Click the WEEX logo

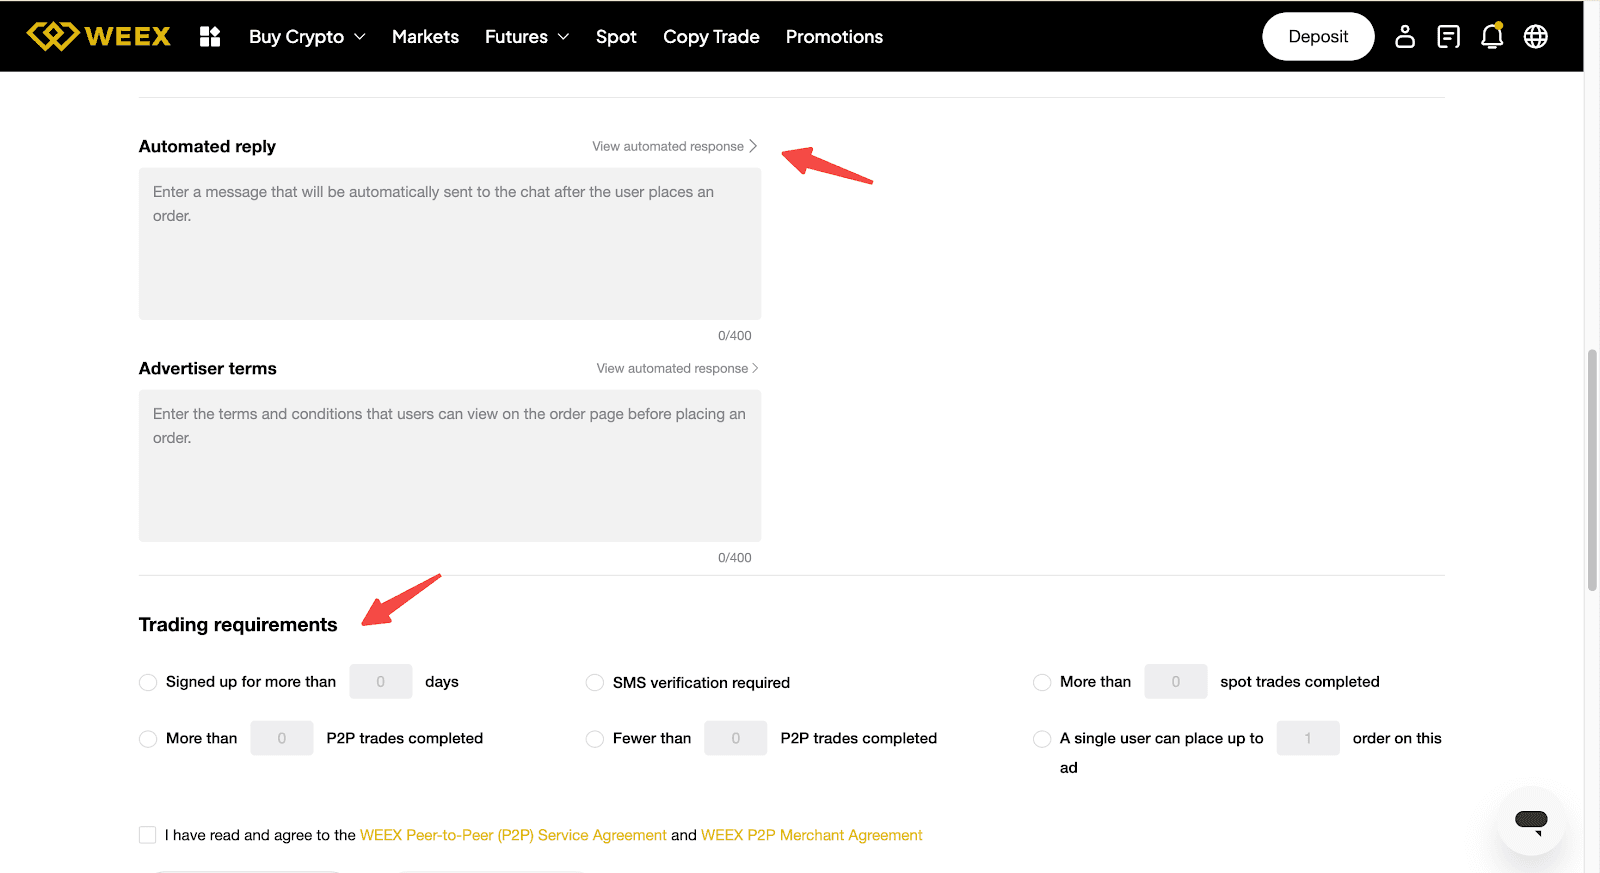point(98,36)
